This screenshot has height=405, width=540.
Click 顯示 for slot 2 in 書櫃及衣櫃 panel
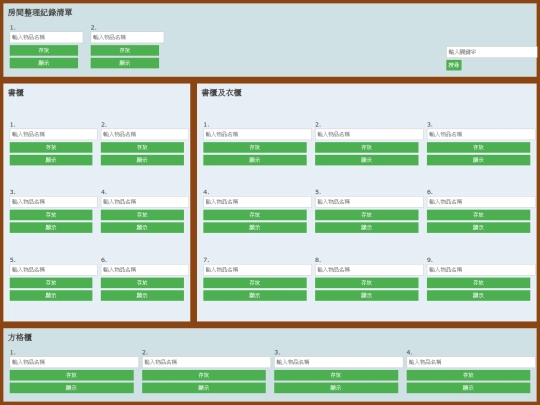(367, 160)
